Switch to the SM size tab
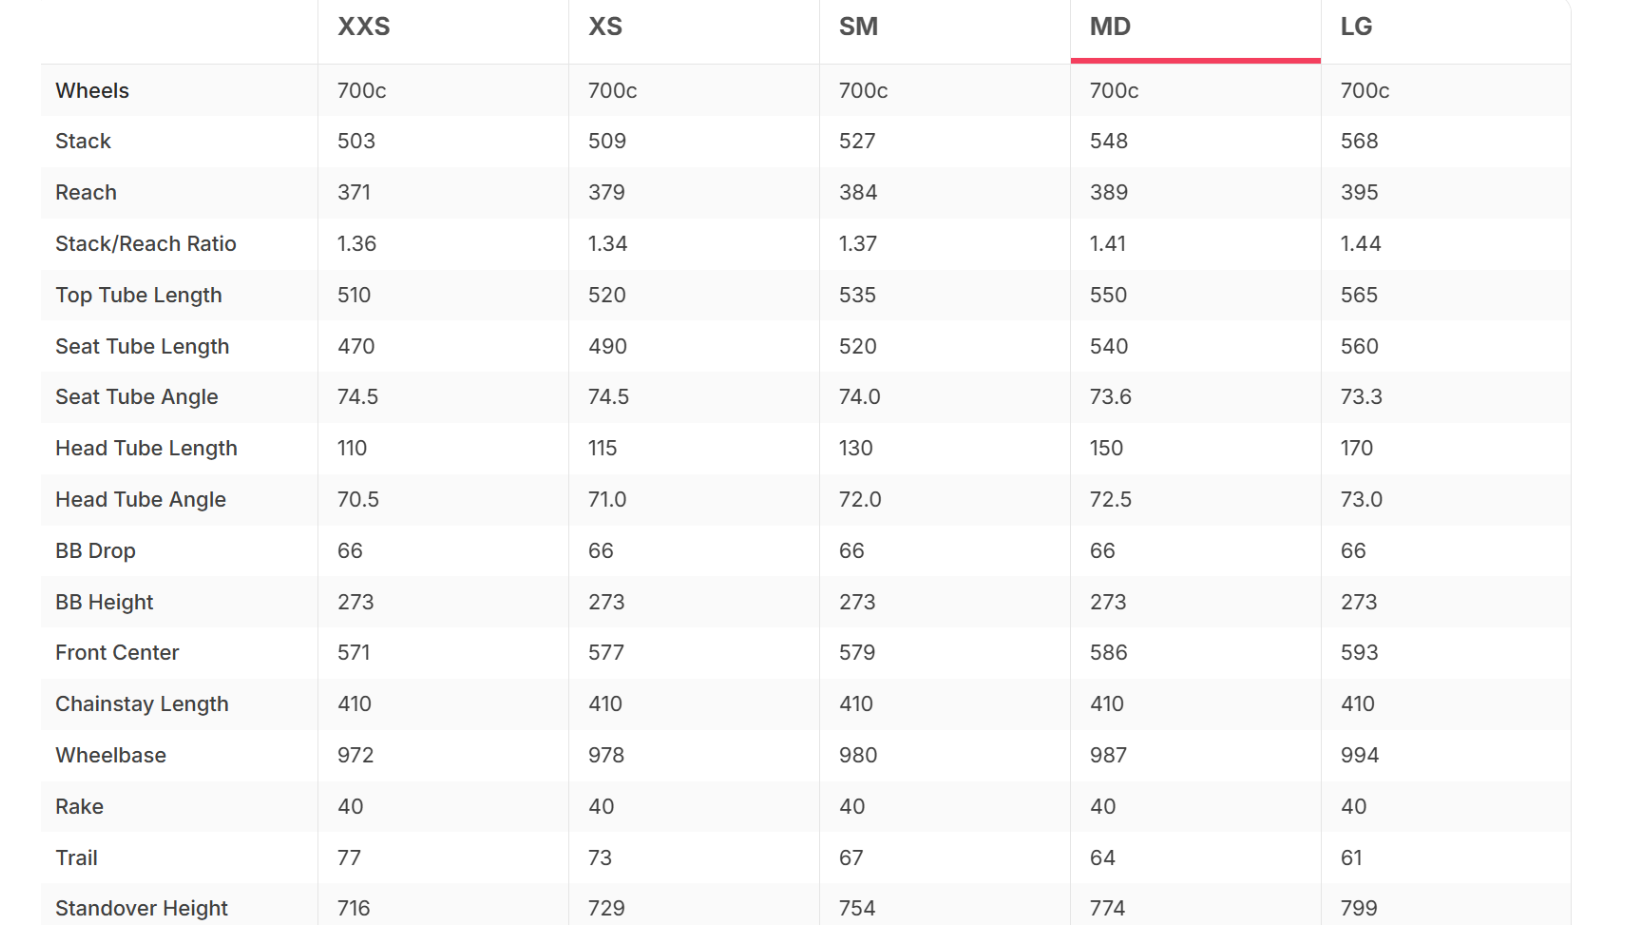 tap(858, 27)
